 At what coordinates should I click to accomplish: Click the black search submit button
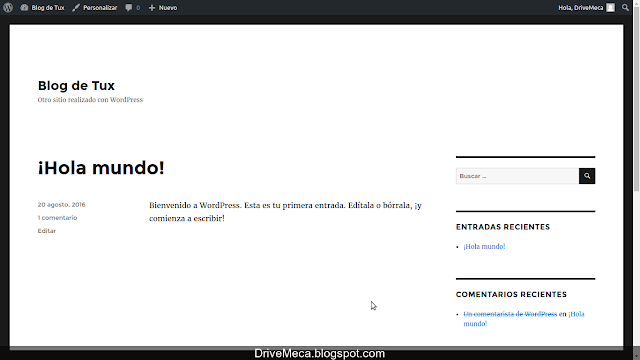pyautogui.click(x=587, y=176)
